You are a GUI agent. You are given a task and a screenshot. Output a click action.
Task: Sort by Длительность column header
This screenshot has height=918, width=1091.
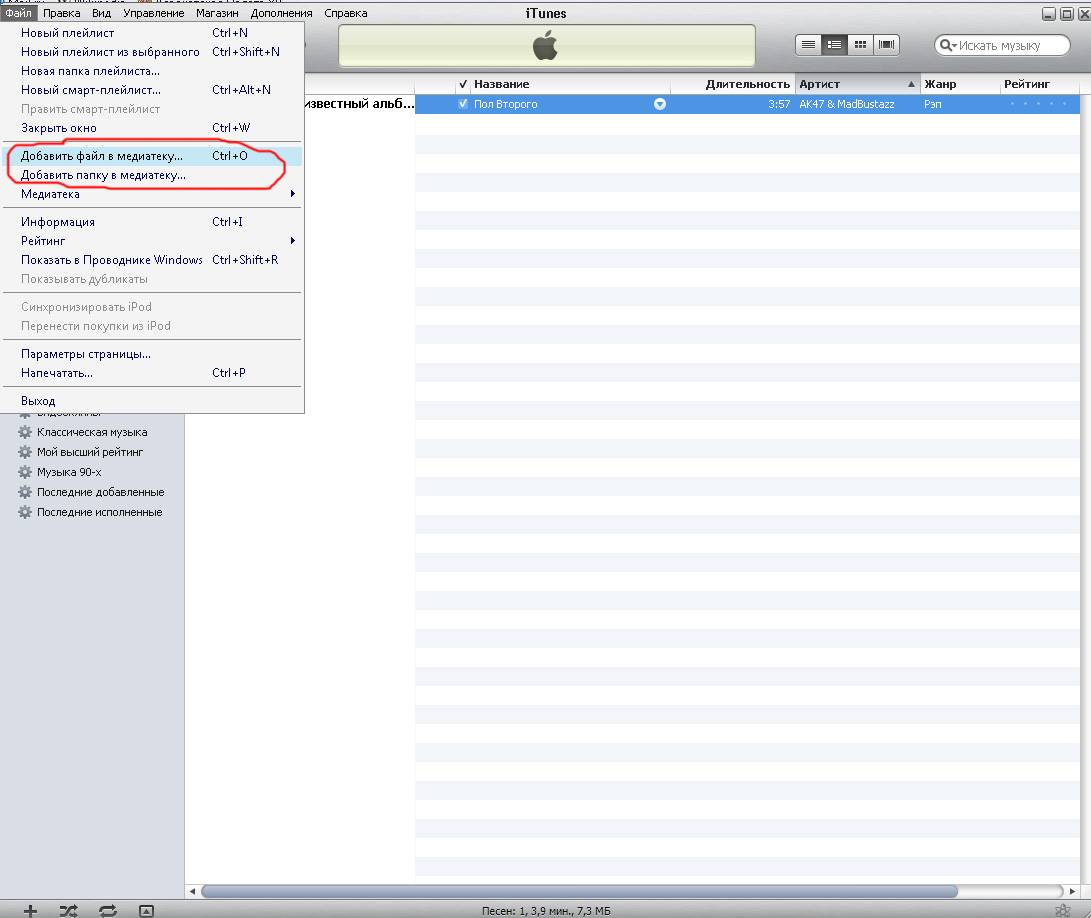(732, 84)
